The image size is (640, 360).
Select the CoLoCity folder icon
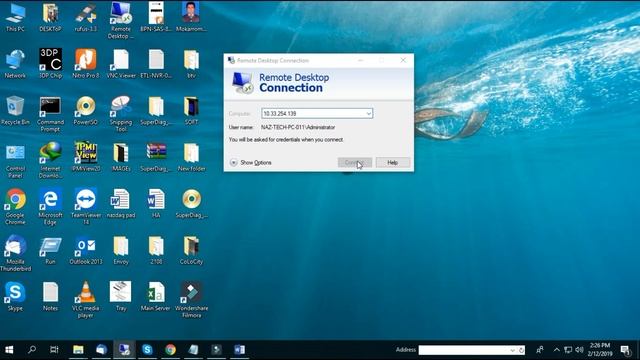tap(191, 250)
